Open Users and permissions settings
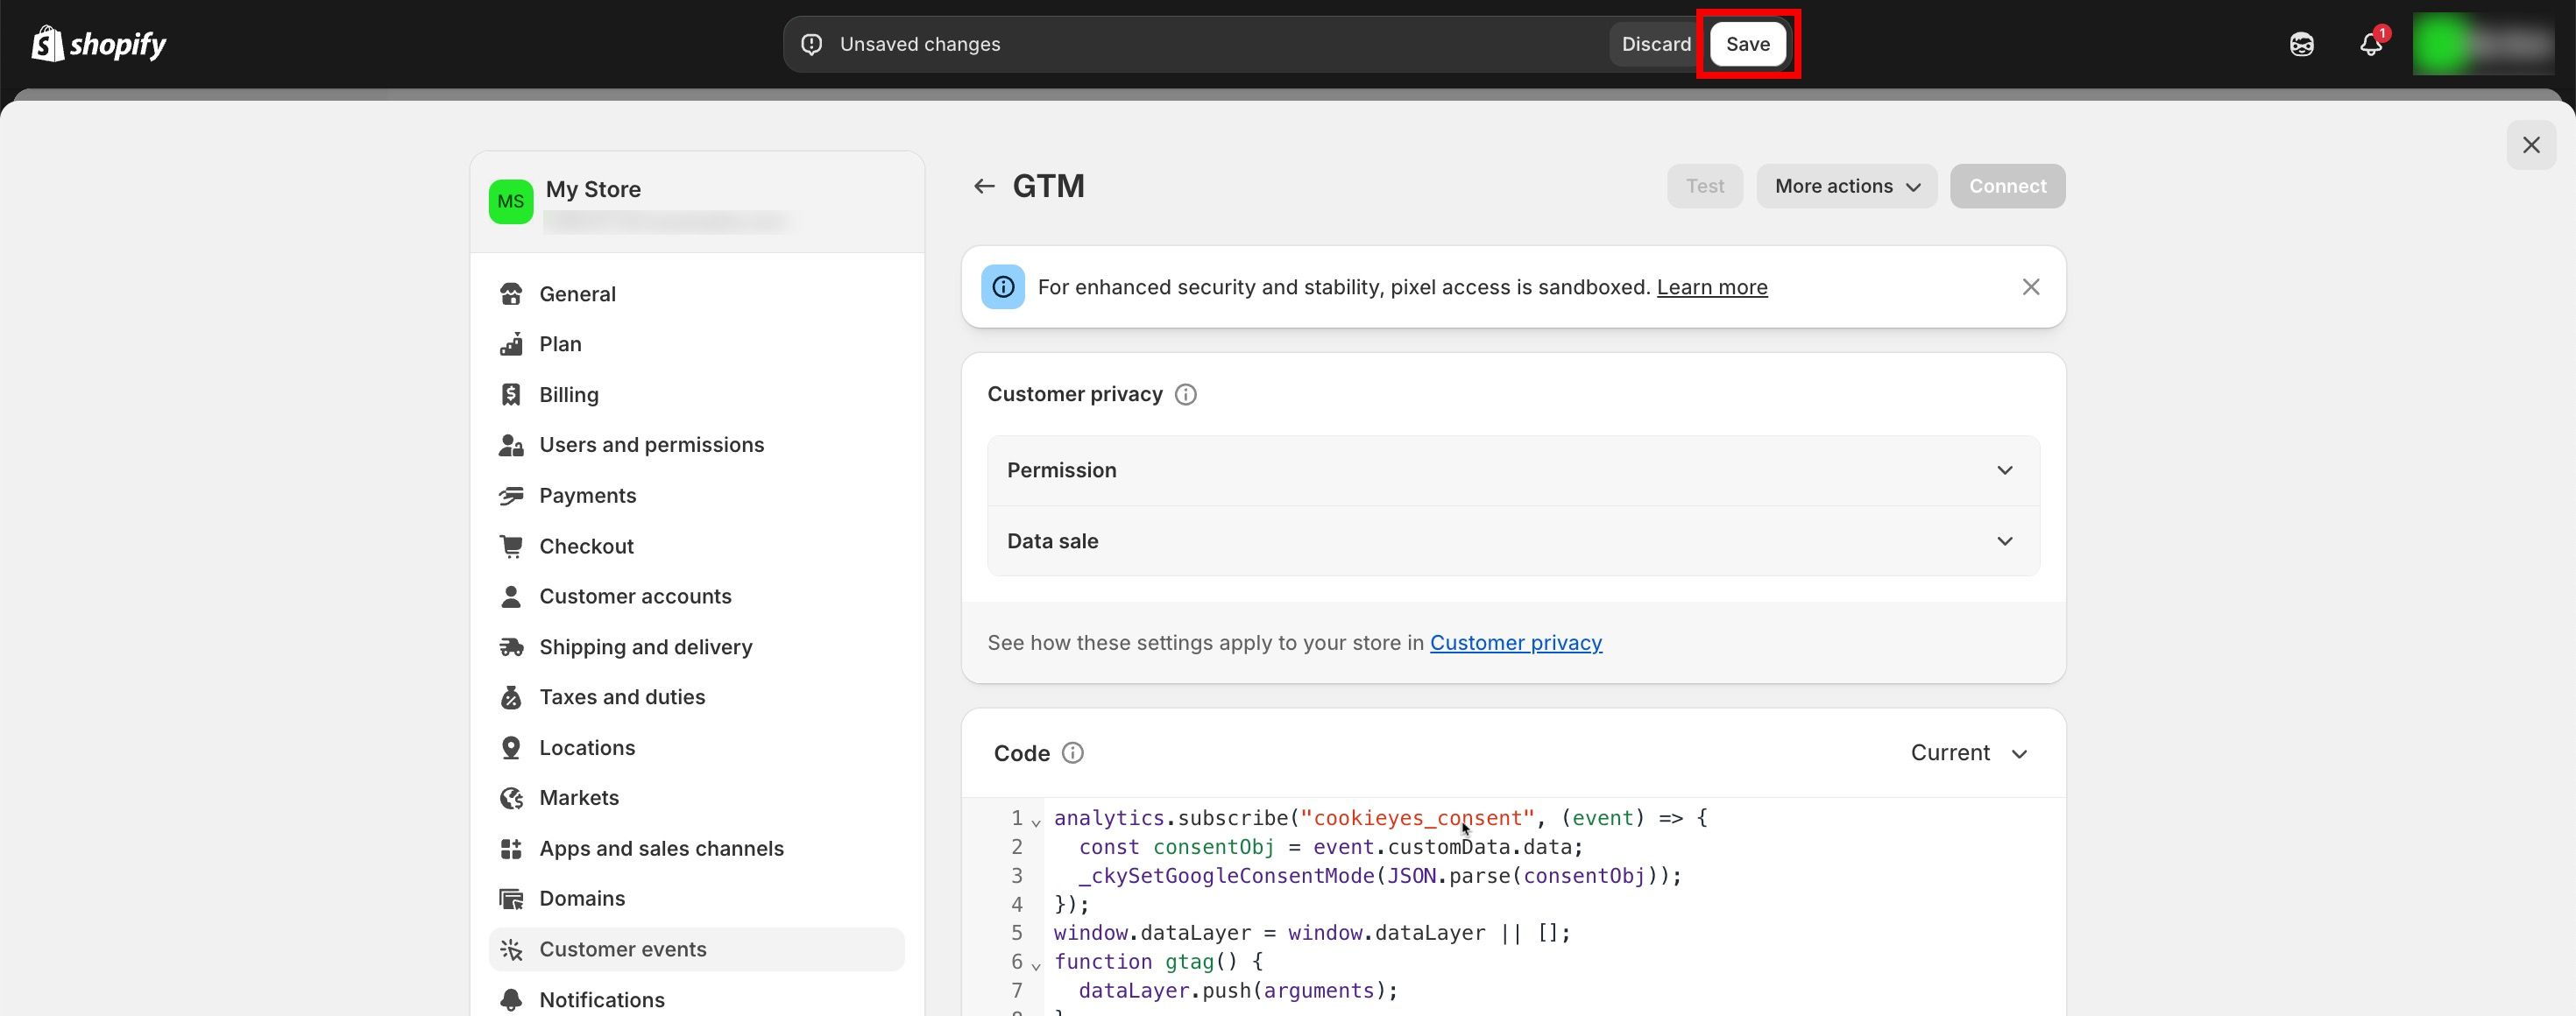Viewport: 2576px width, 1016px height. (696, 445)
